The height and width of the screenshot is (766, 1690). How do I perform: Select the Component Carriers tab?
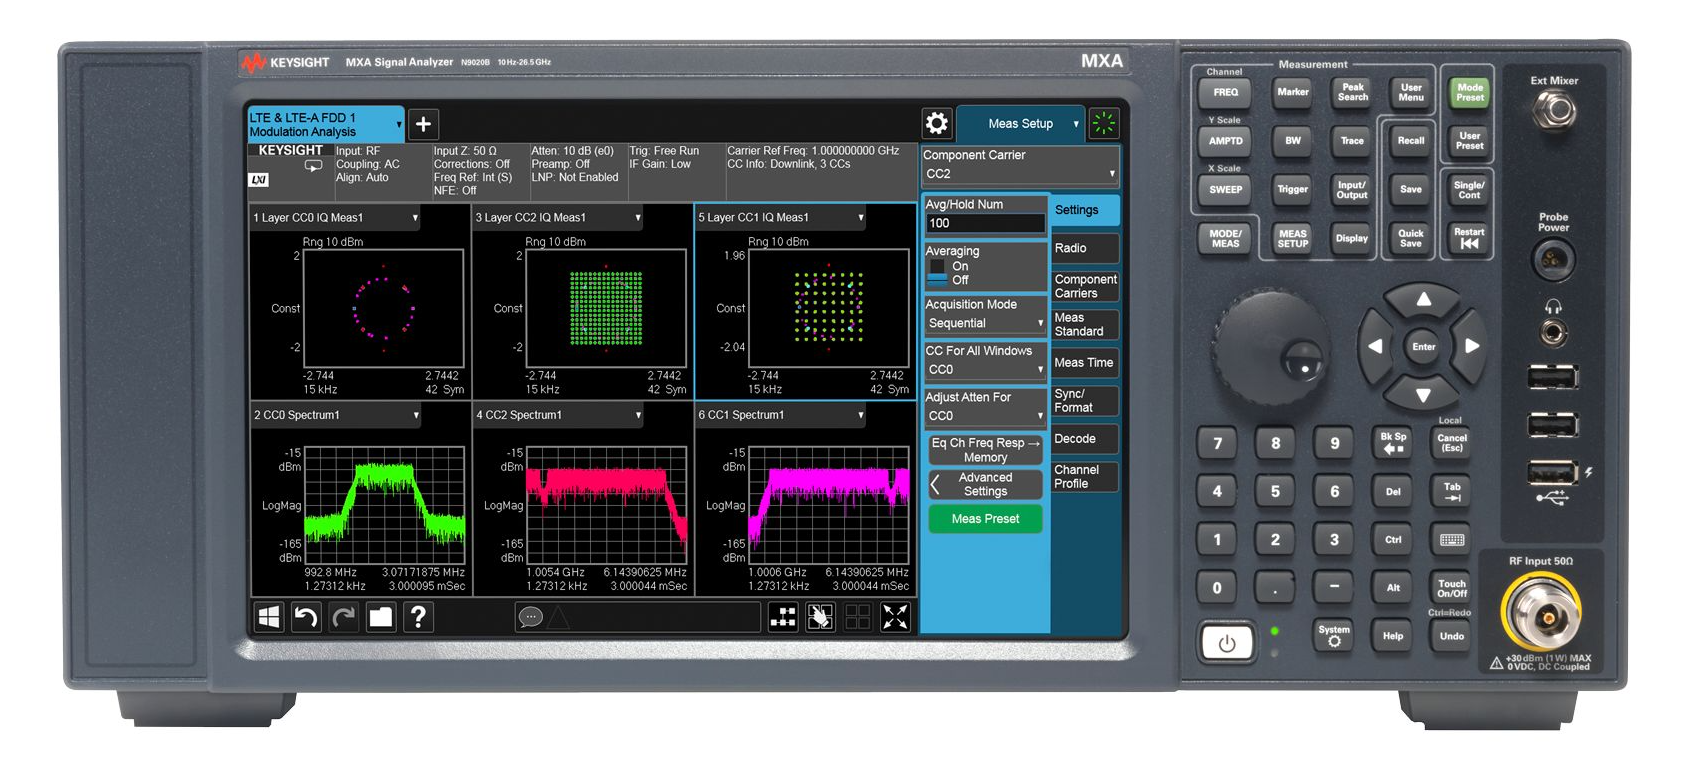1085,286
